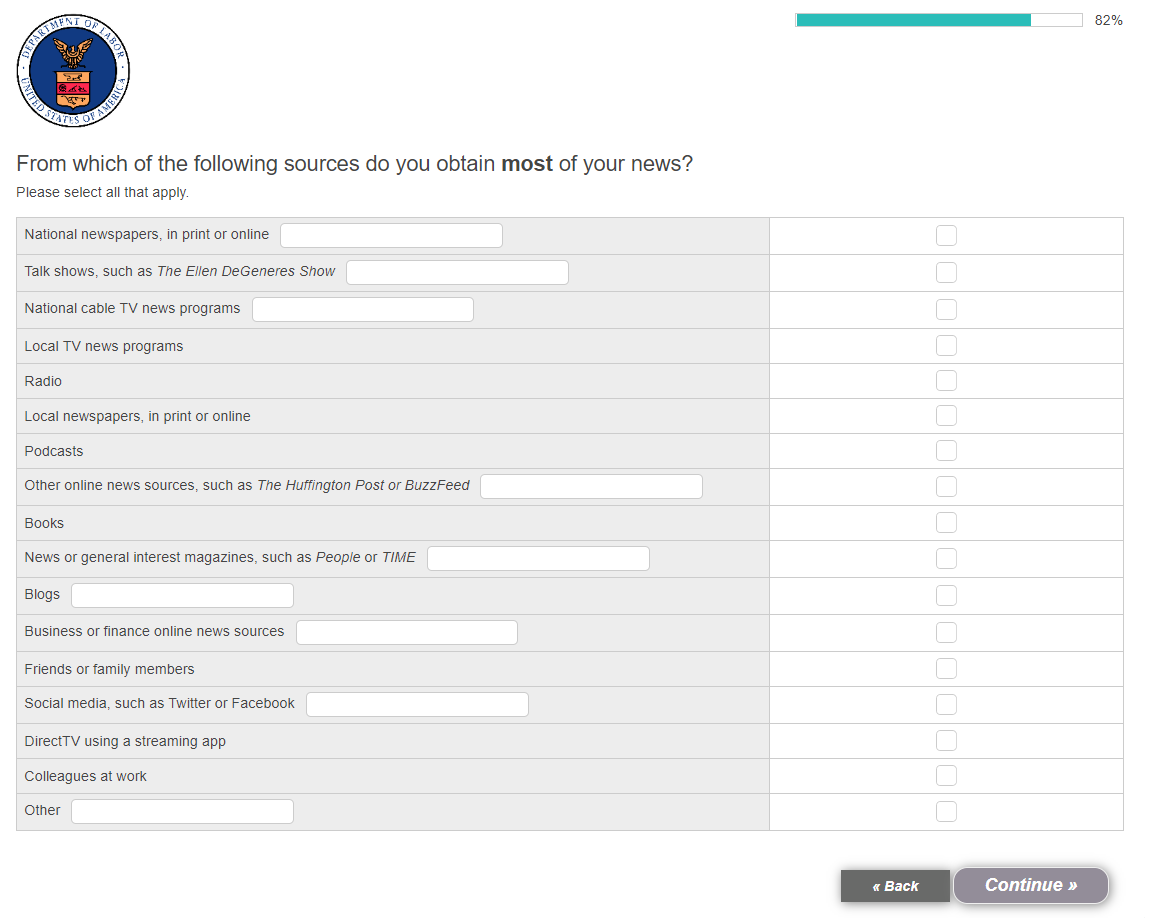Enable the Local TV news programs checkbox
This screenshot has height=918, width=1149.
click(x=946, y=346)
